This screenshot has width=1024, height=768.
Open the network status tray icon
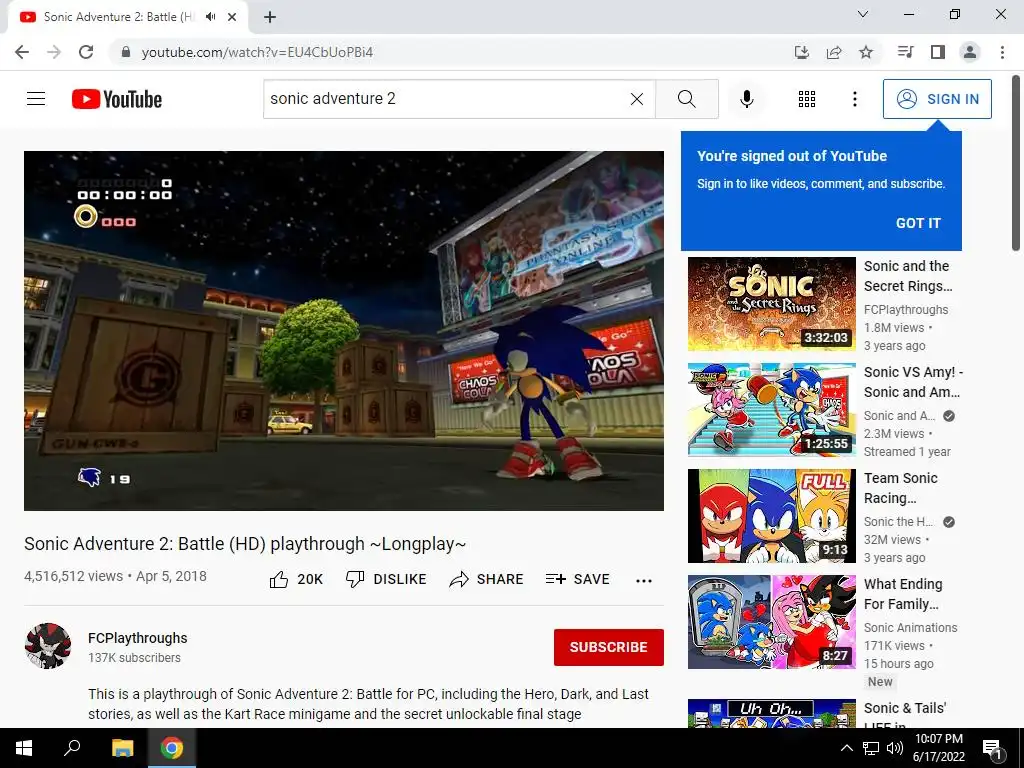pos(871,748)
